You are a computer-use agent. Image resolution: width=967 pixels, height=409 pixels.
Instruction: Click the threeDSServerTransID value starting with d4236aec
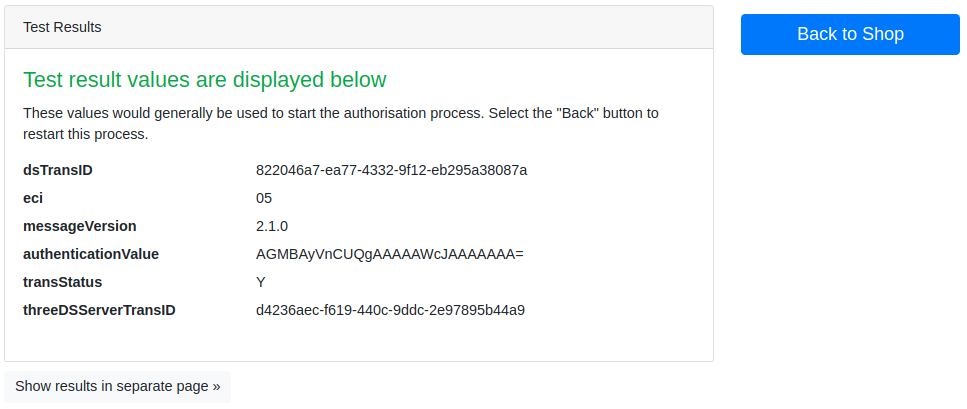[x=390, y=310]
